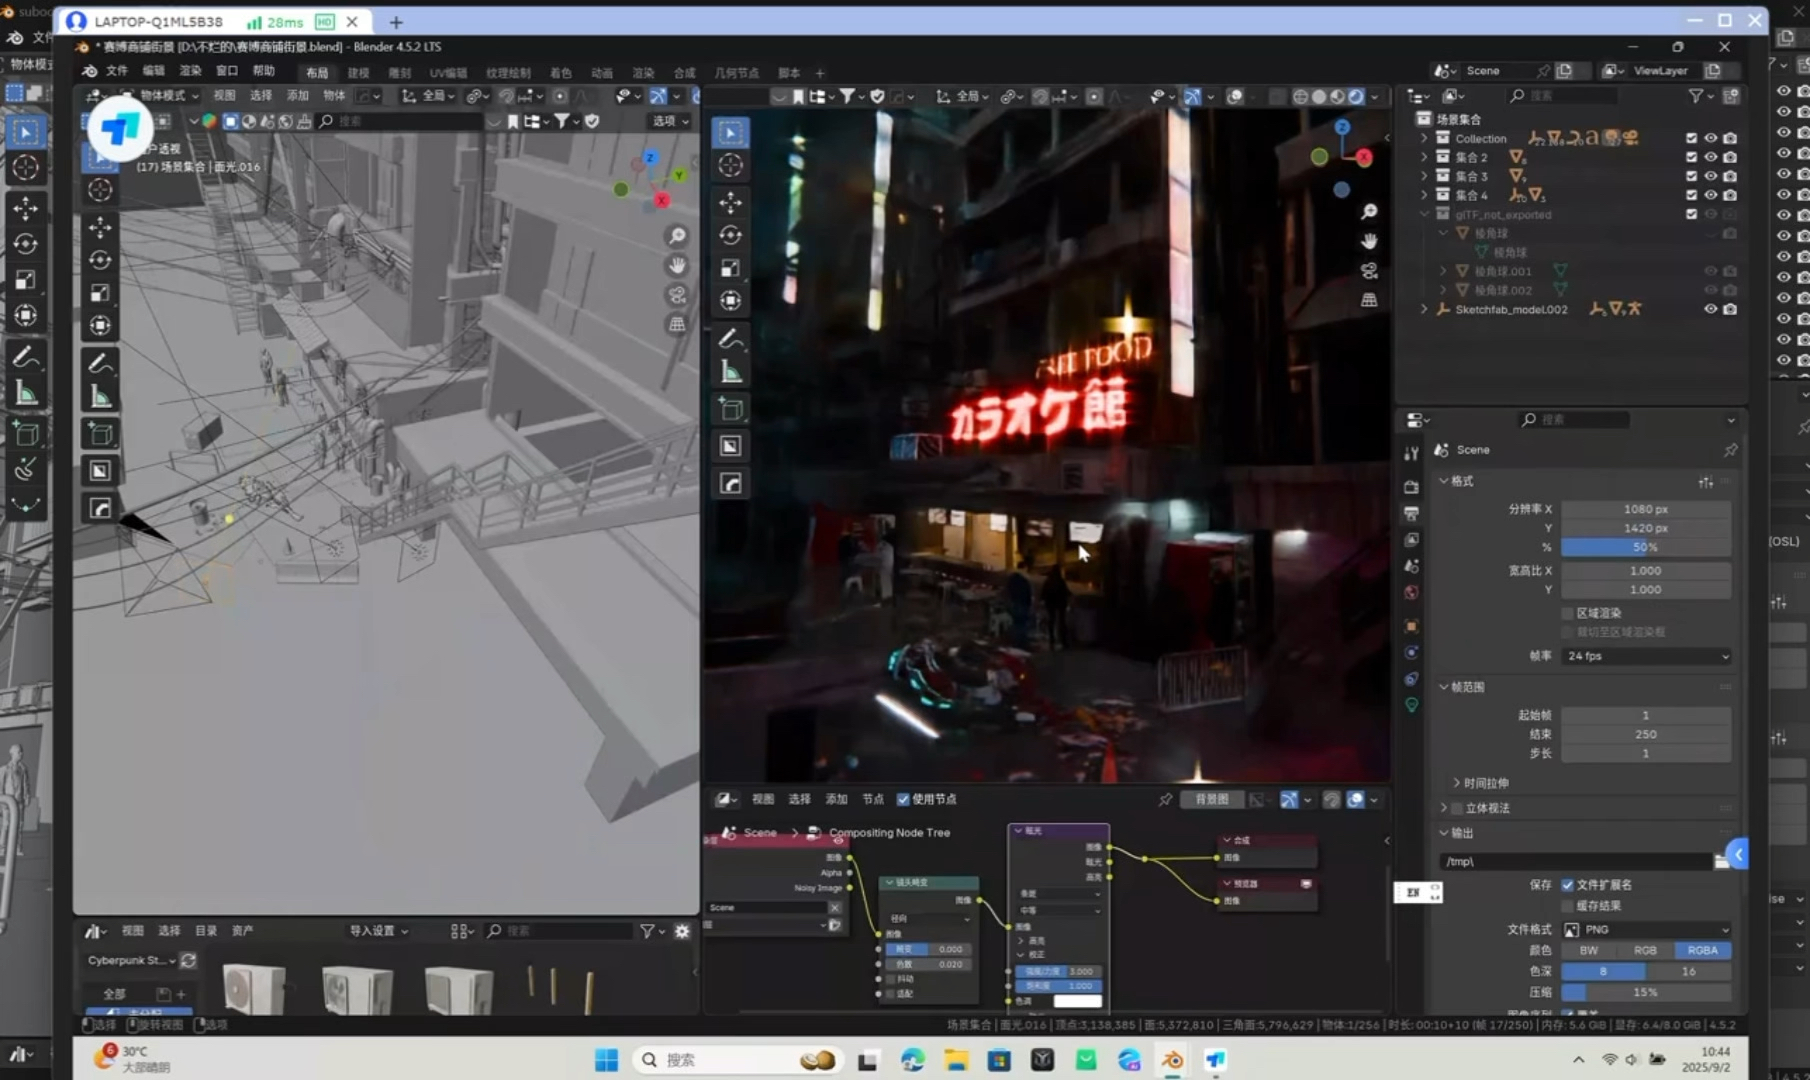Screen dimensions: 1810x1080
Task: Choose the Measure tool in the left 3D viewport
Action: coord(100,397)
